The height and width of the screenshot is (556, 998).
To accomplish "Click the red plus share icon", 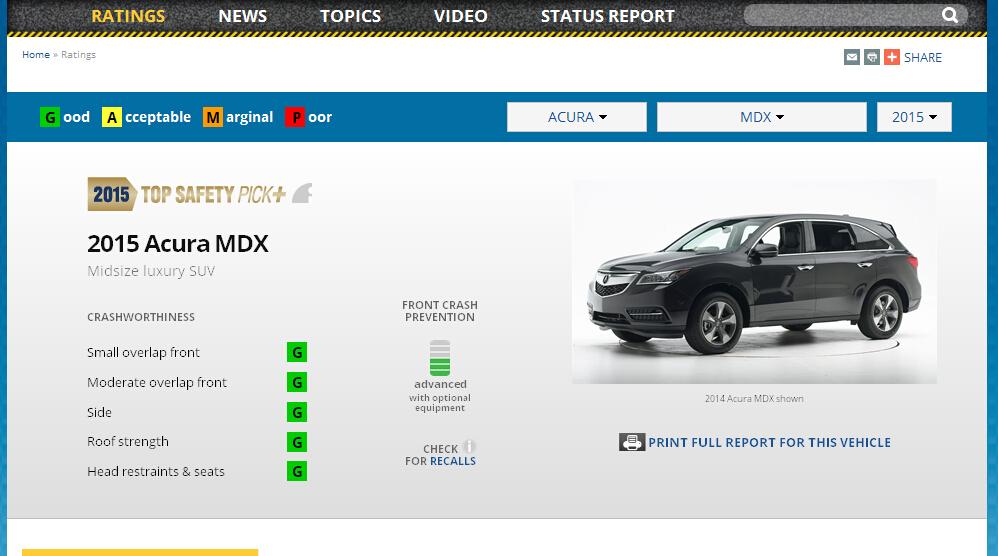I will click(892, 57).
